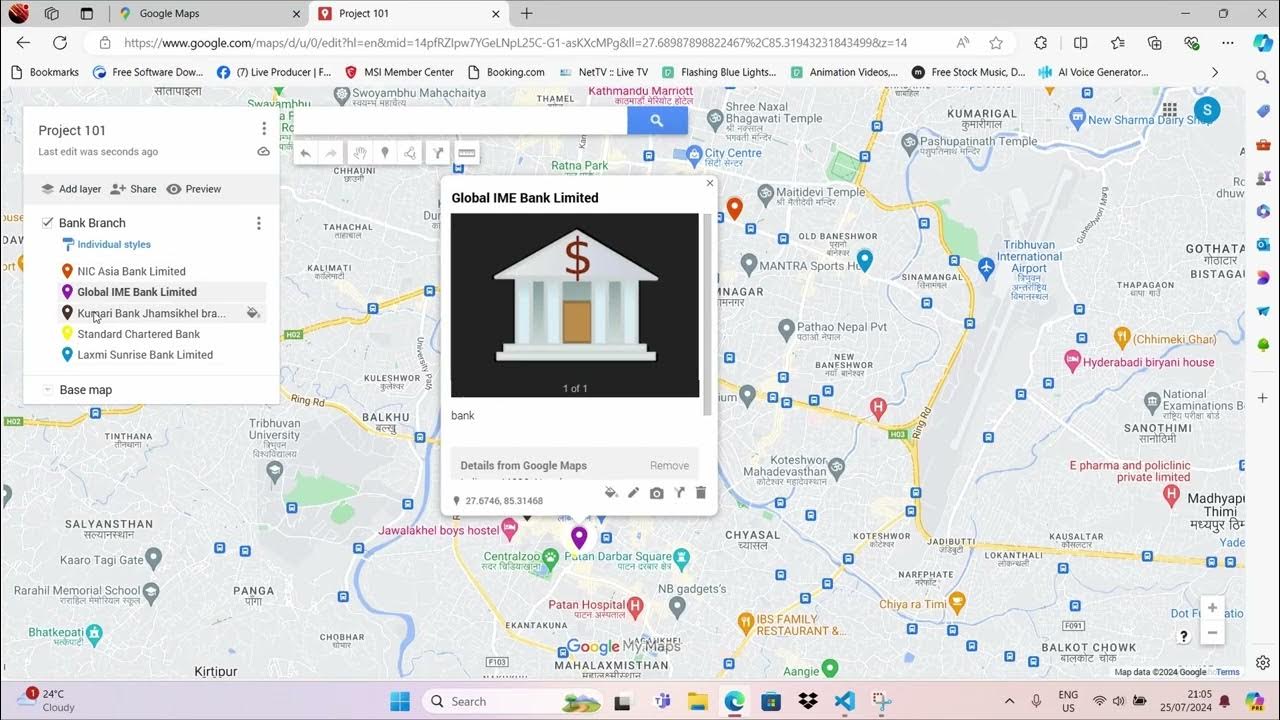This screenshot has height=720, width=1280.
Task: Show hidden system tray icons
Action: click(1009, 701)
